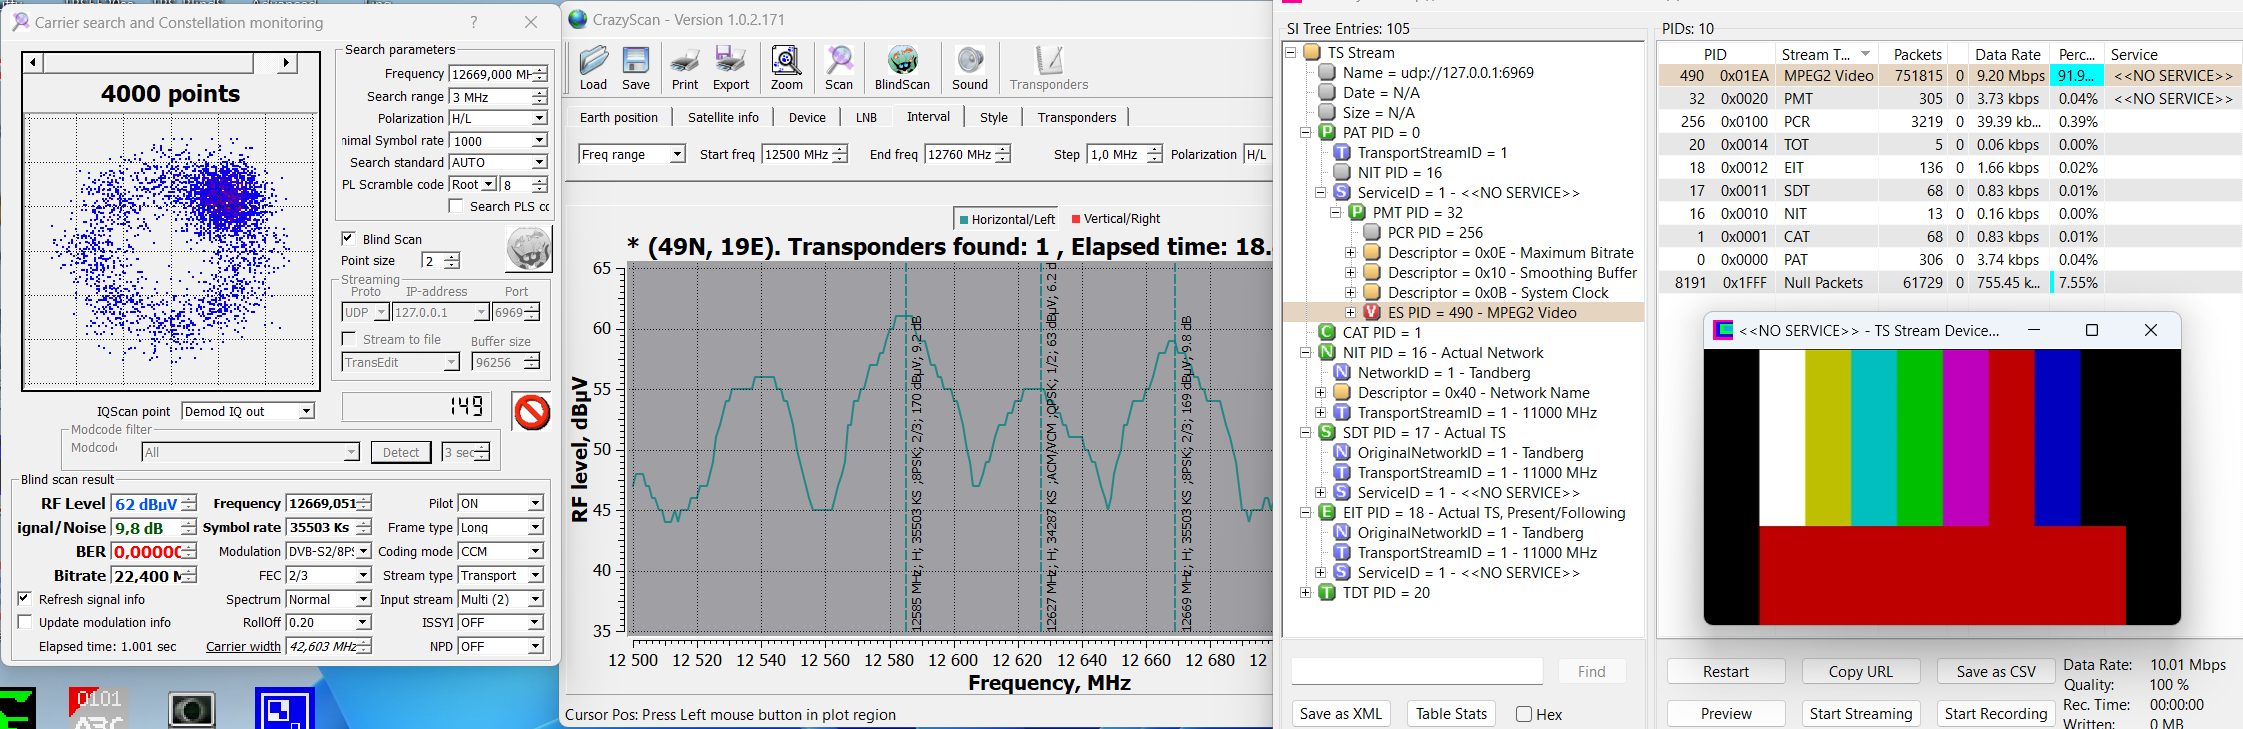Click the Carrier width link
Screen dimensions: 2243x729
[x=243, y=646]
